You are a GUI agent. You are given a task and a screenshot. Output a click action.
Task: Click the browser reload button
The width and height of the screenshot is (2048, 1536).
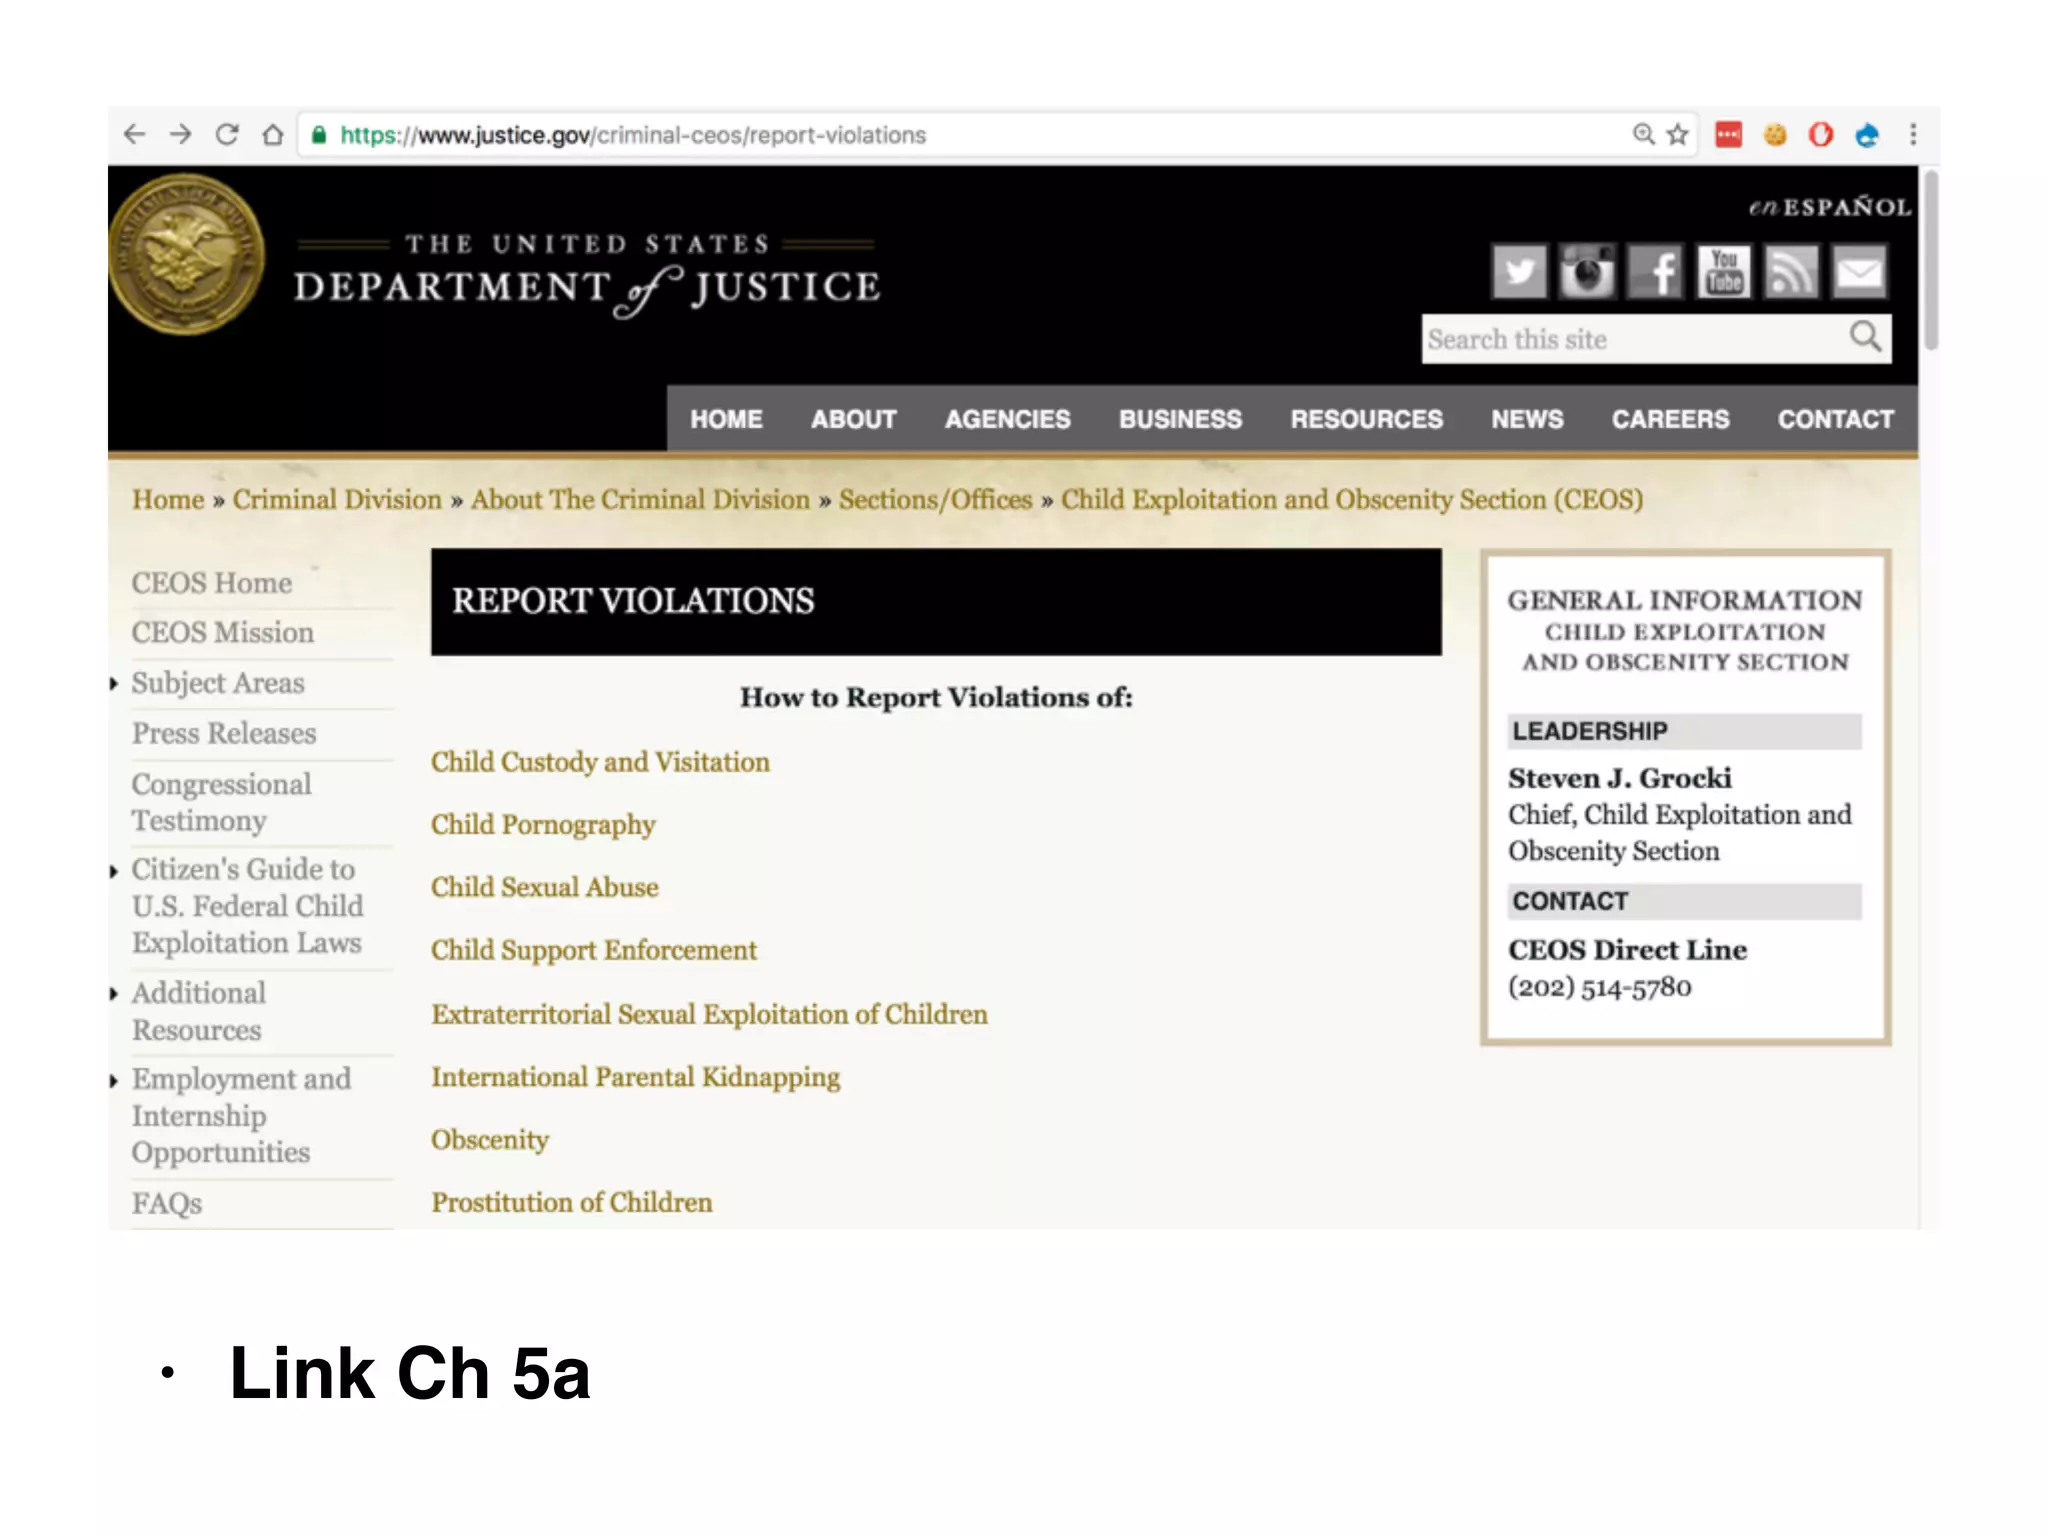coord(227,135)
